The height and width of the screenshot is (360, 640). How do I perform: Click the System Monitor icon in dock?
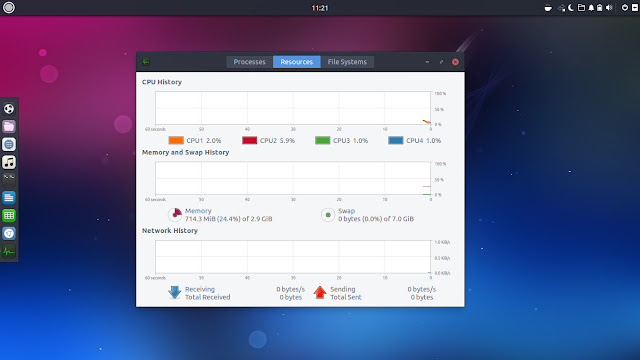[x=9, y=251]
